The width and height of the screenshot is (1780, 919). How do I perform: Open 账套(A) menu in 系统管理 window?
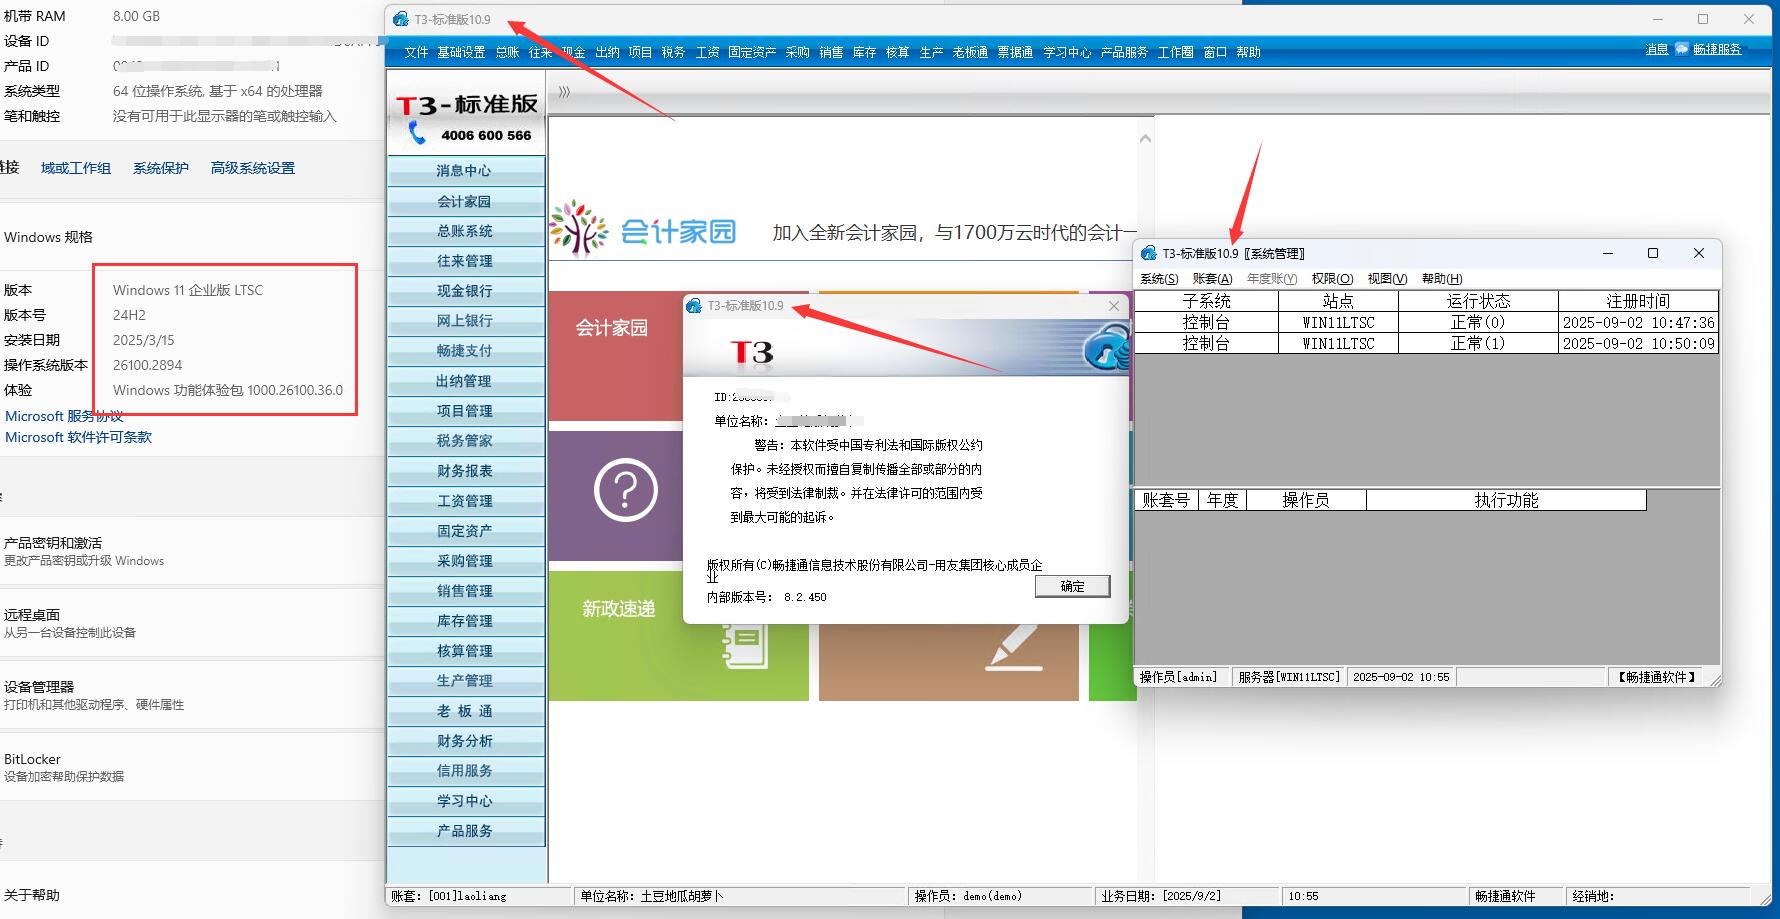pyautogui.click(x=1212, y=279)
